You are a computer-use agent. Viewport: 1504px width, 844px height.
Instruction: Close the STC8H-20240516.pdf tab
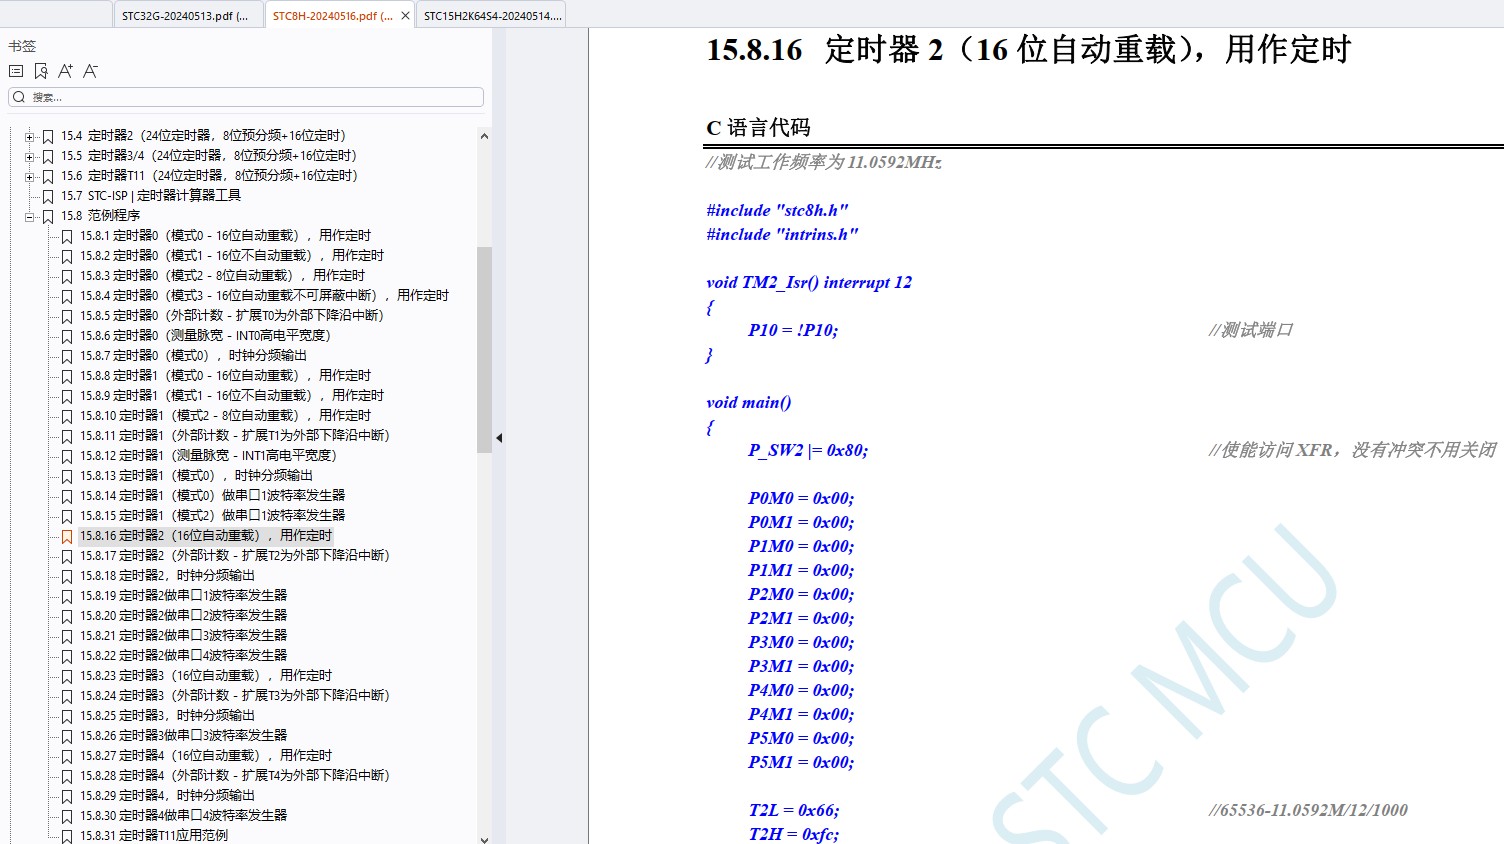405,16
